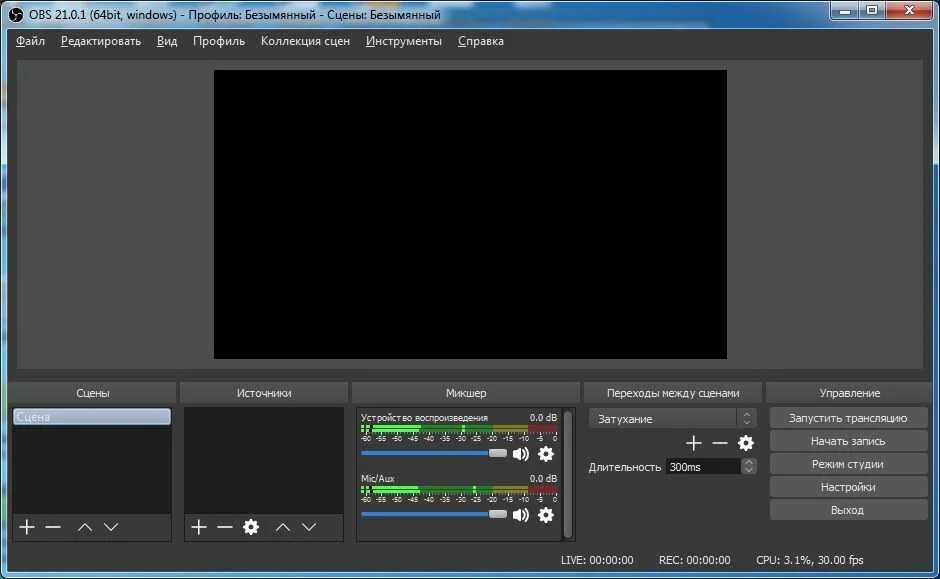Close the OBS window
This screenshot has height=579, width=940.
[x=909, y=10]
